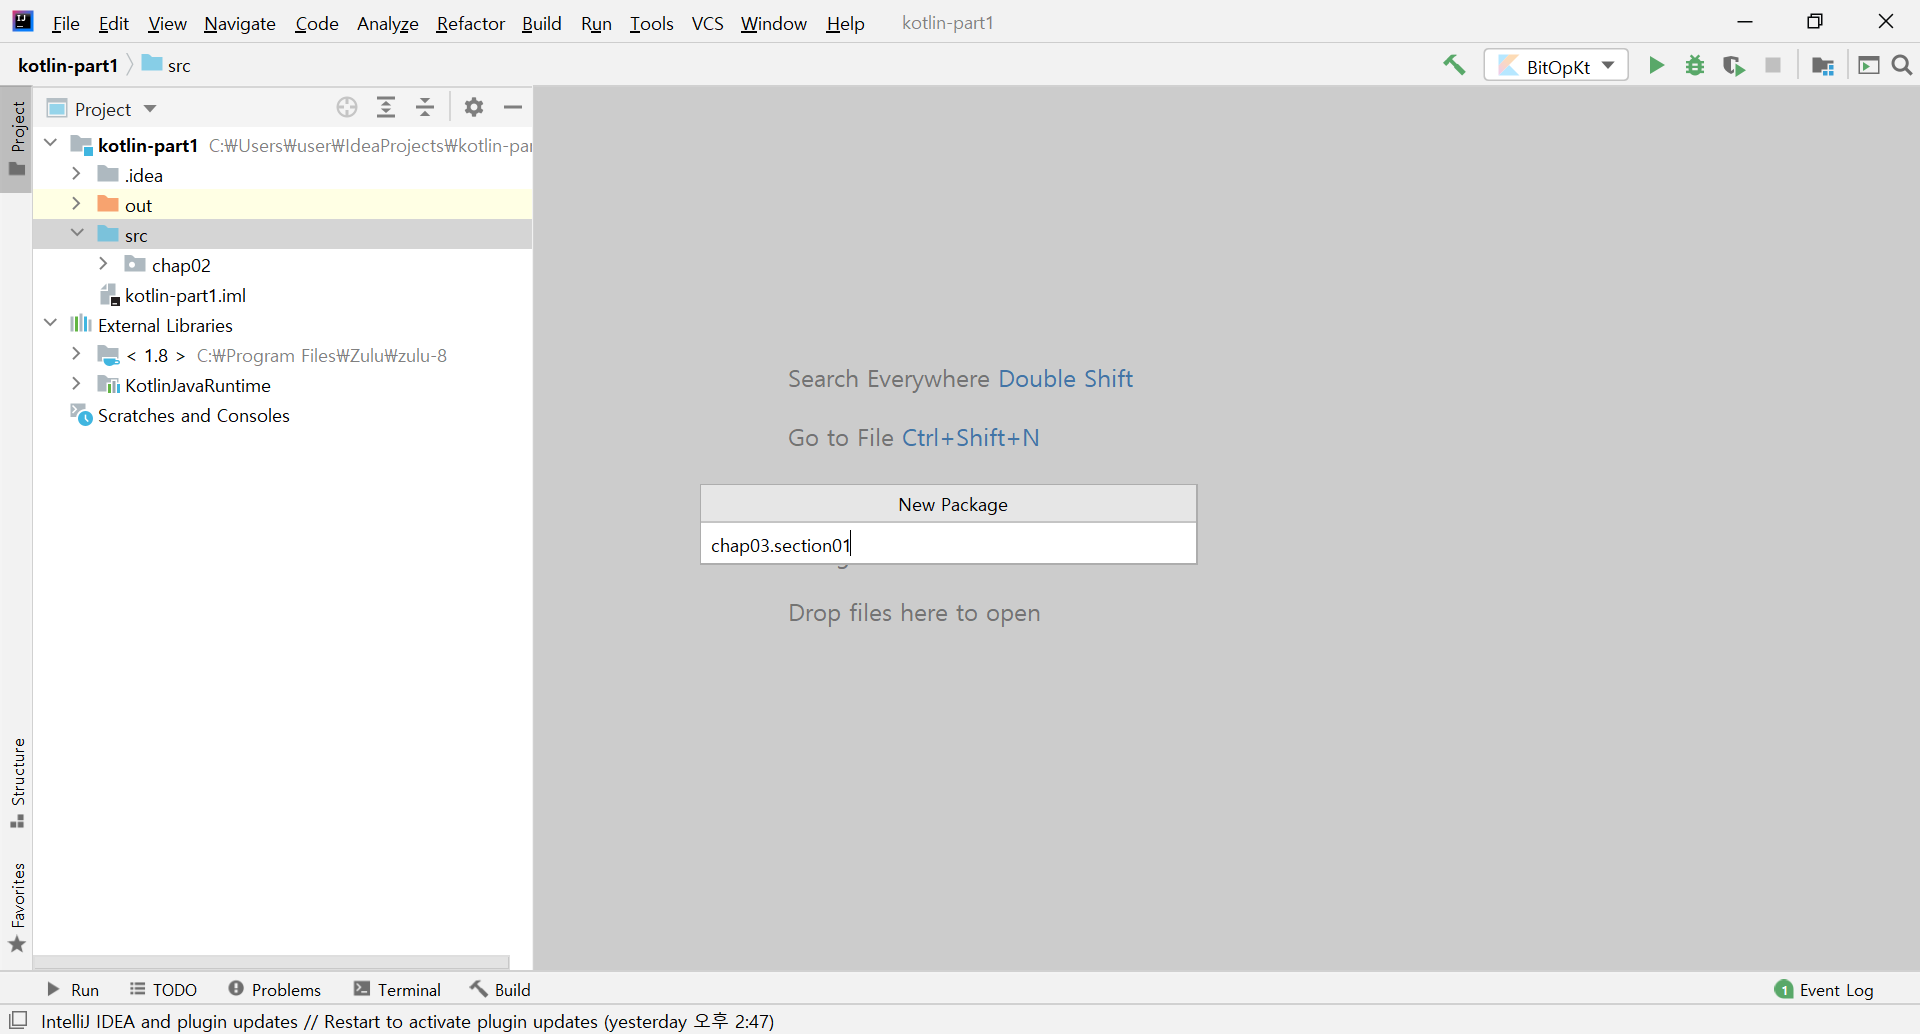Open the File menu
This screenshot has width=1920, height=1034.
click(x=66, y=23)
